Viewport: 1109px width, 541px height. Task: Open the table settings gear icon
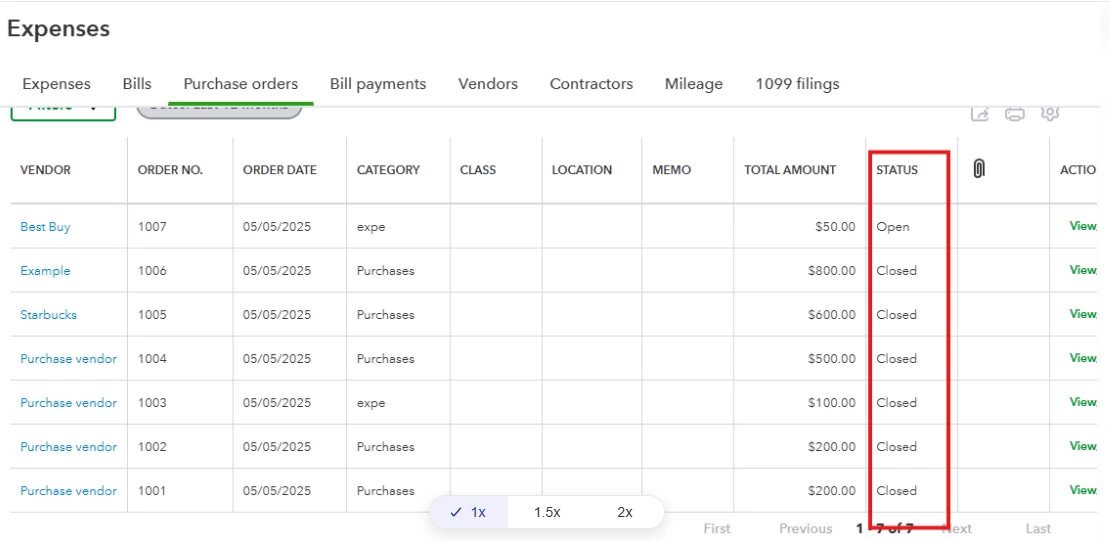click(1050, 114)
